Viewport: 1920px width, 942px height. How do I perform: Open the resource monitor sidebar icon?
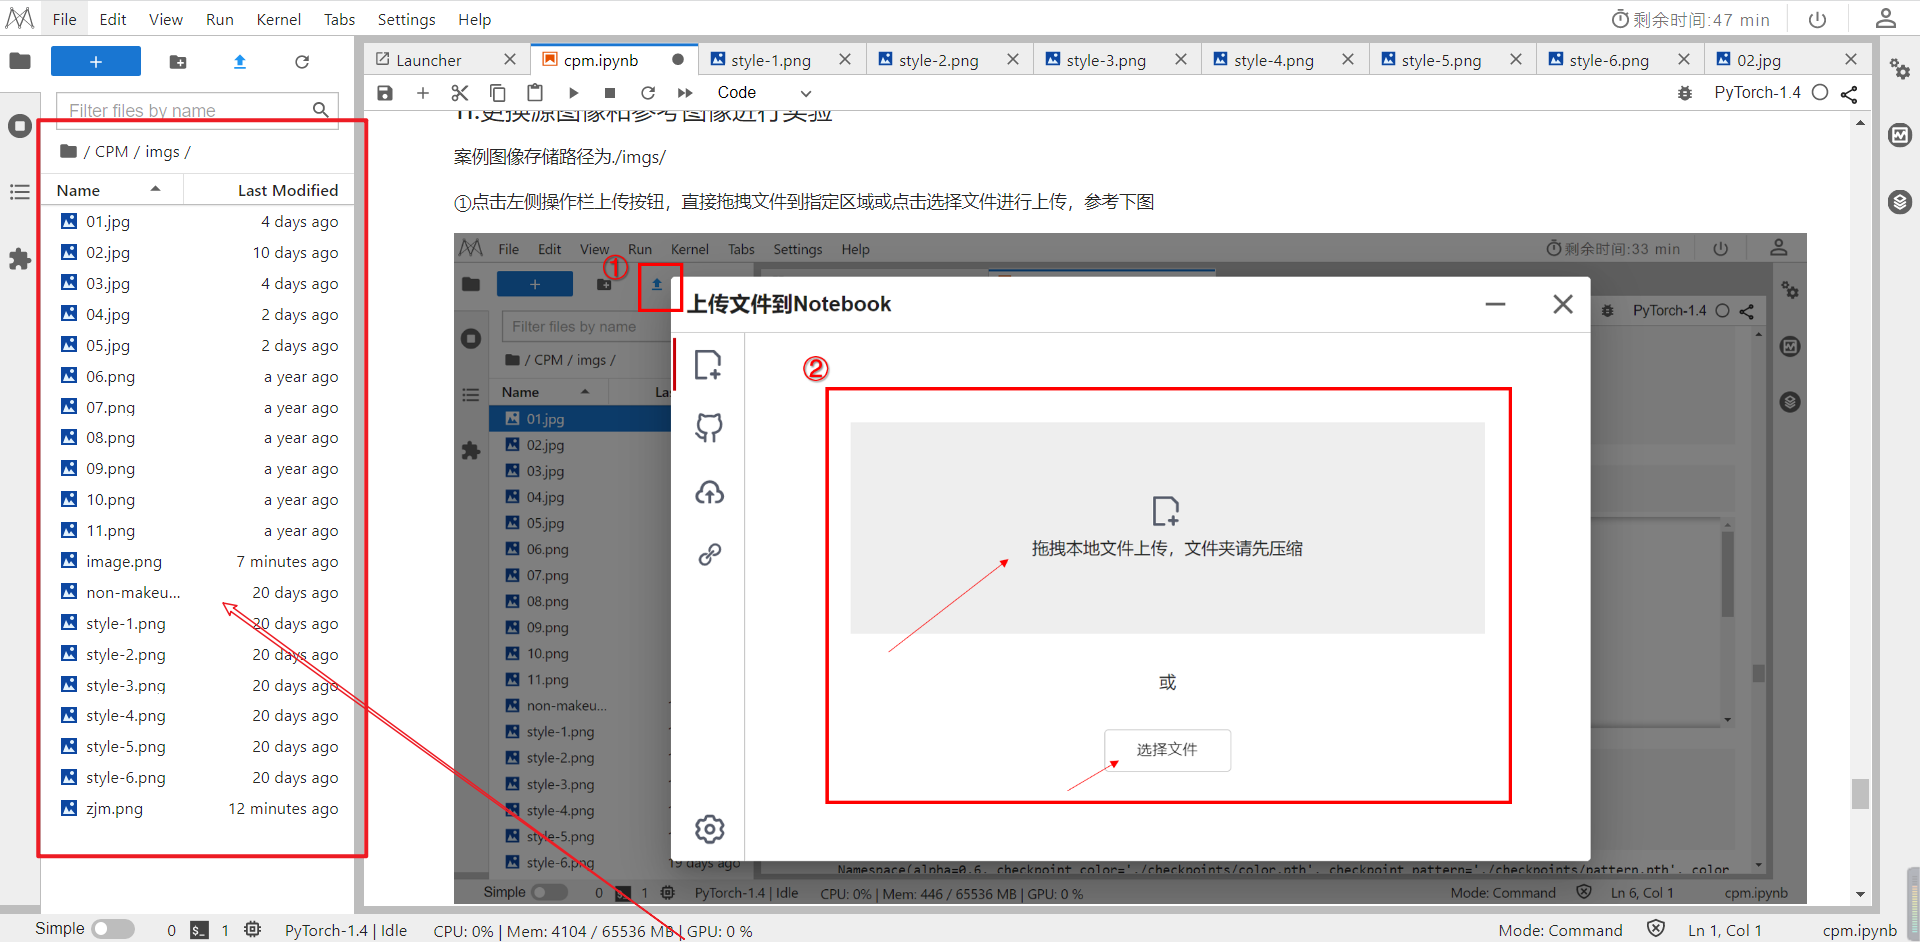[1900, 135]
